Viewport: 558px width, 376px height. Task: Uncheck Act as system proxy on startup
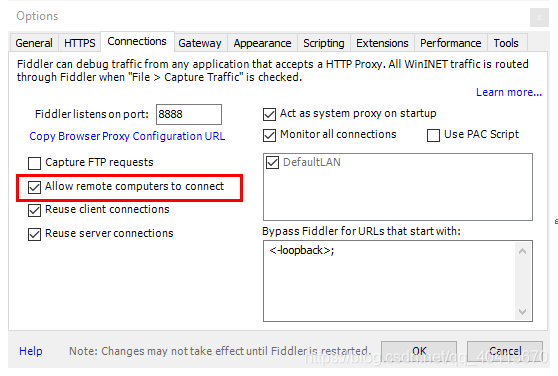click(269, 115)
